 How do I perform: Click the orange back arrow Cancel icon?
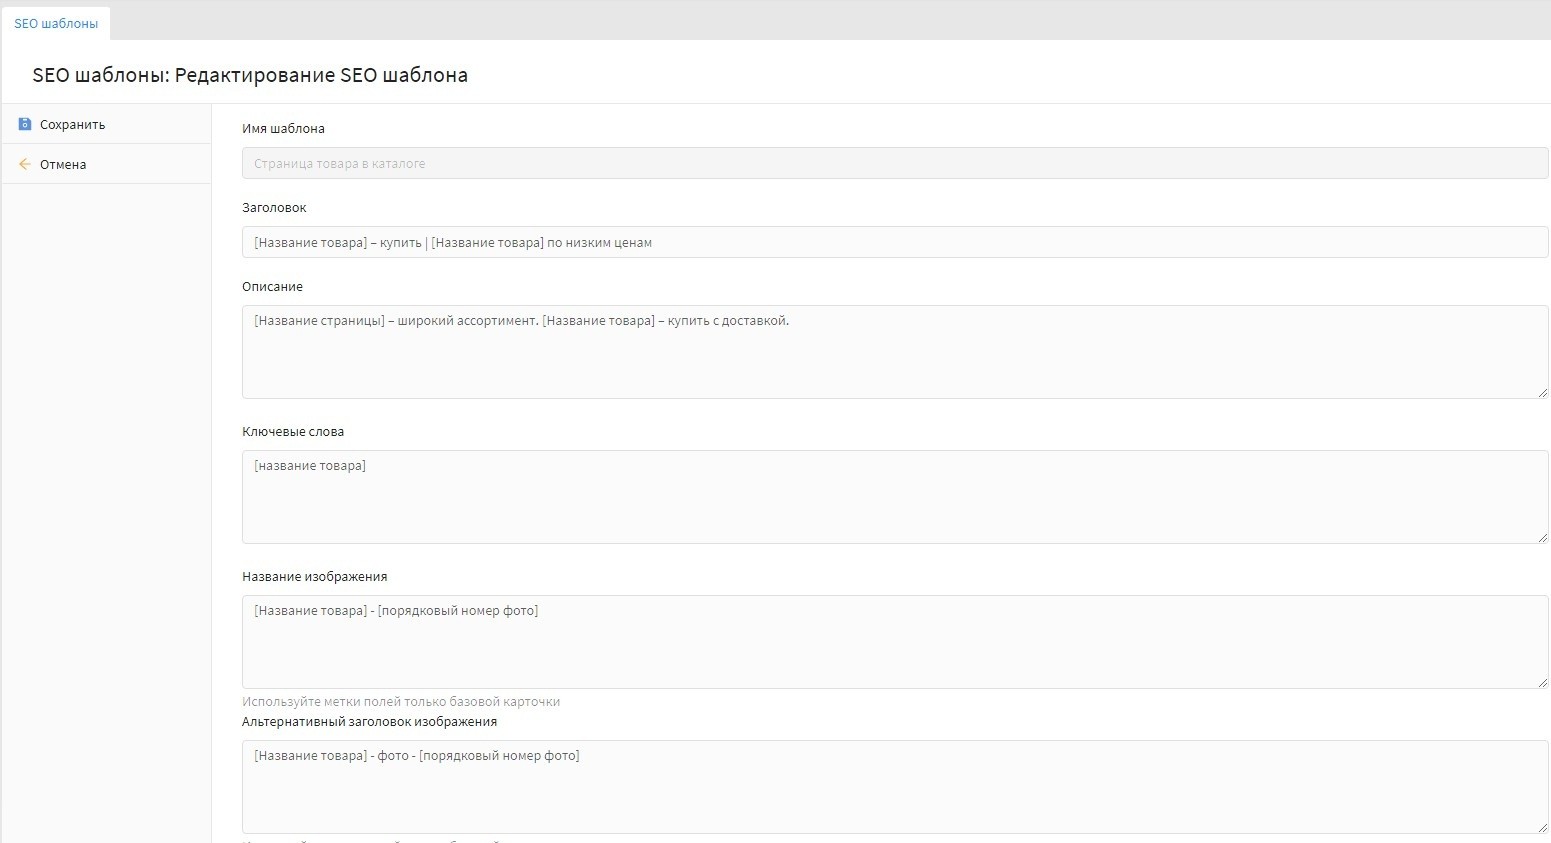pos(25,164)
